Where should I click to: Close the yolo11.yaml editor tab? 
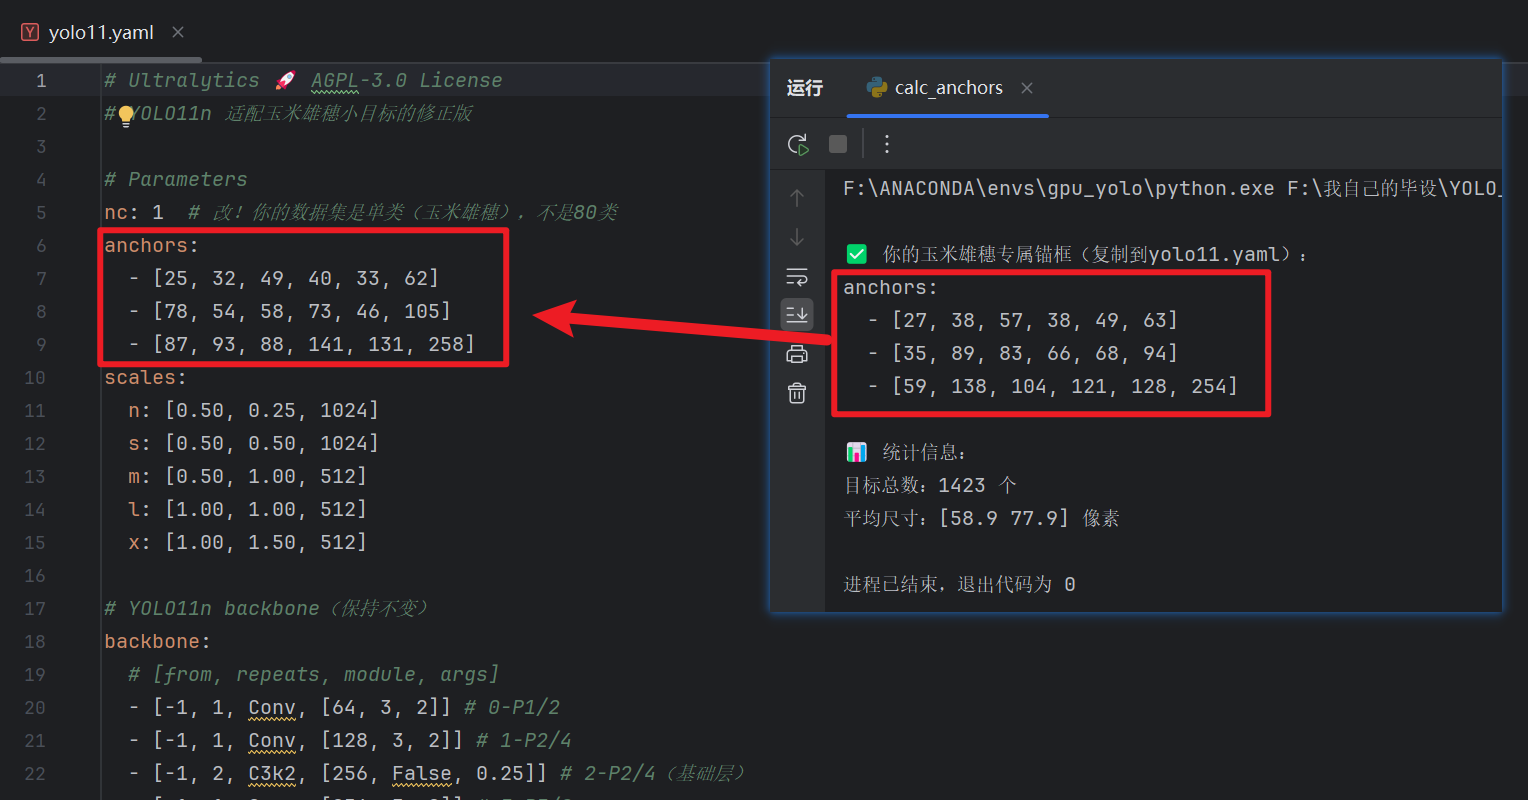178,32
